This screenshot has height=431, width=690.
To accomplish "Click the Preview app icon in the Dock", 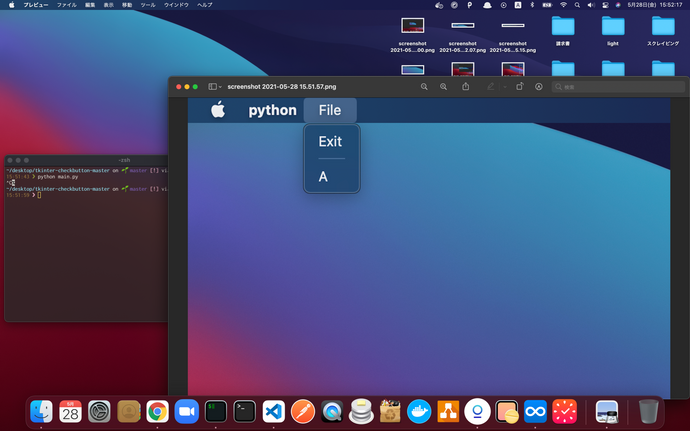I will (x=607, y=412).
